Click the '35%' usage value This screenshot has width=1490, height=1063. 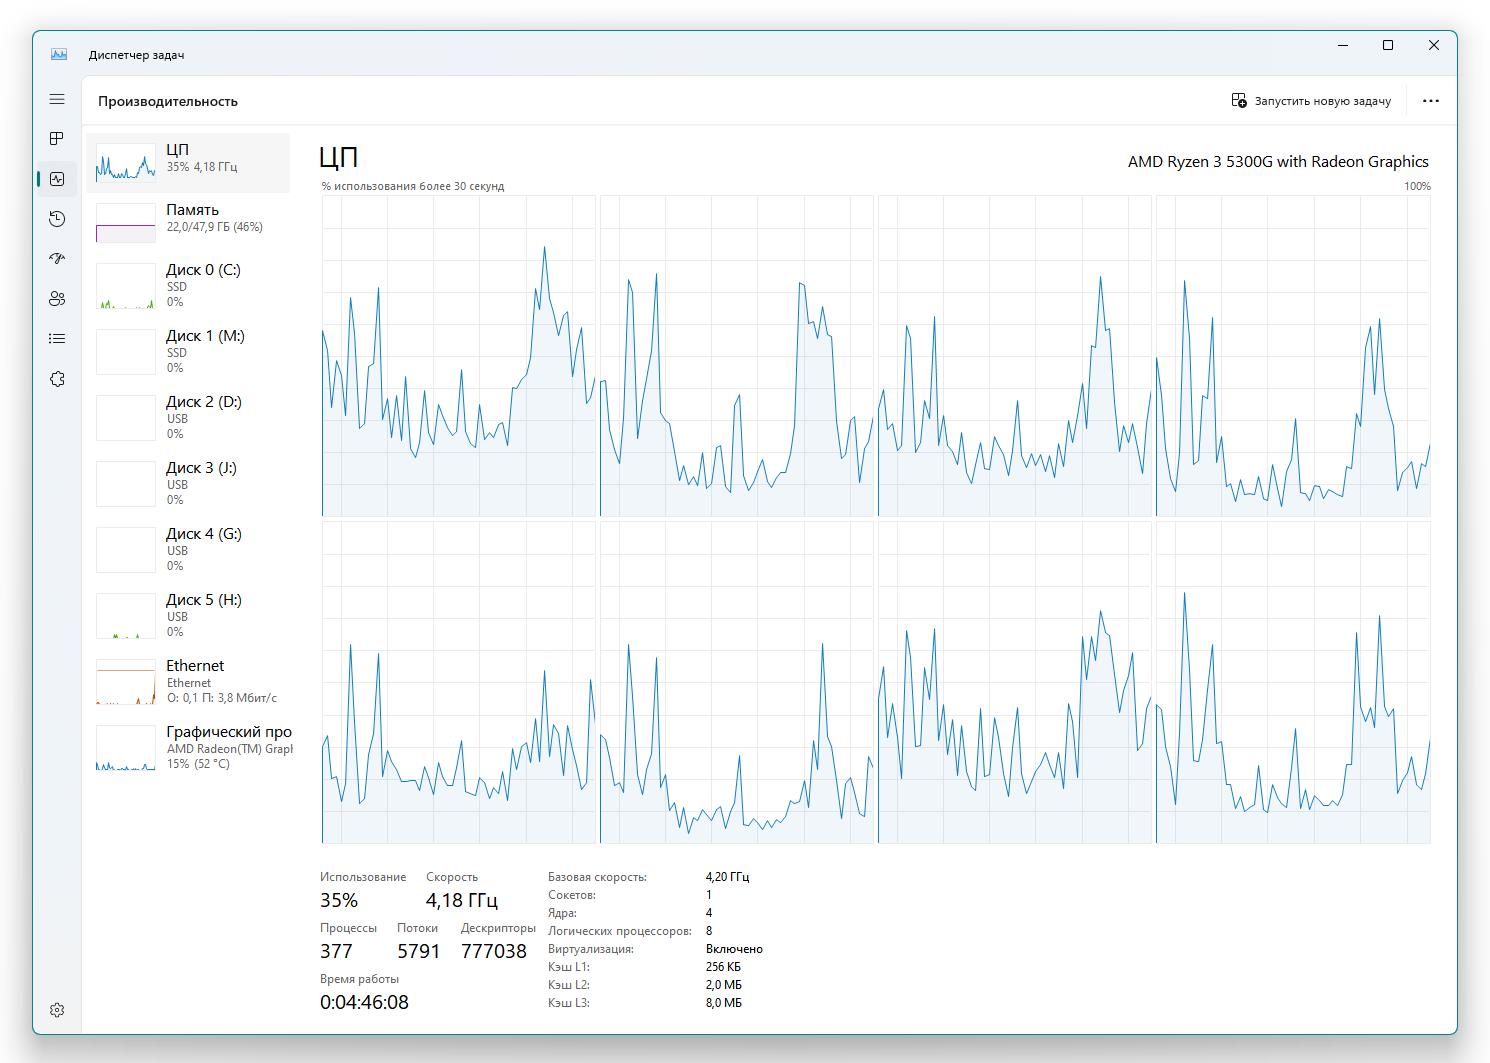point(339,900)
